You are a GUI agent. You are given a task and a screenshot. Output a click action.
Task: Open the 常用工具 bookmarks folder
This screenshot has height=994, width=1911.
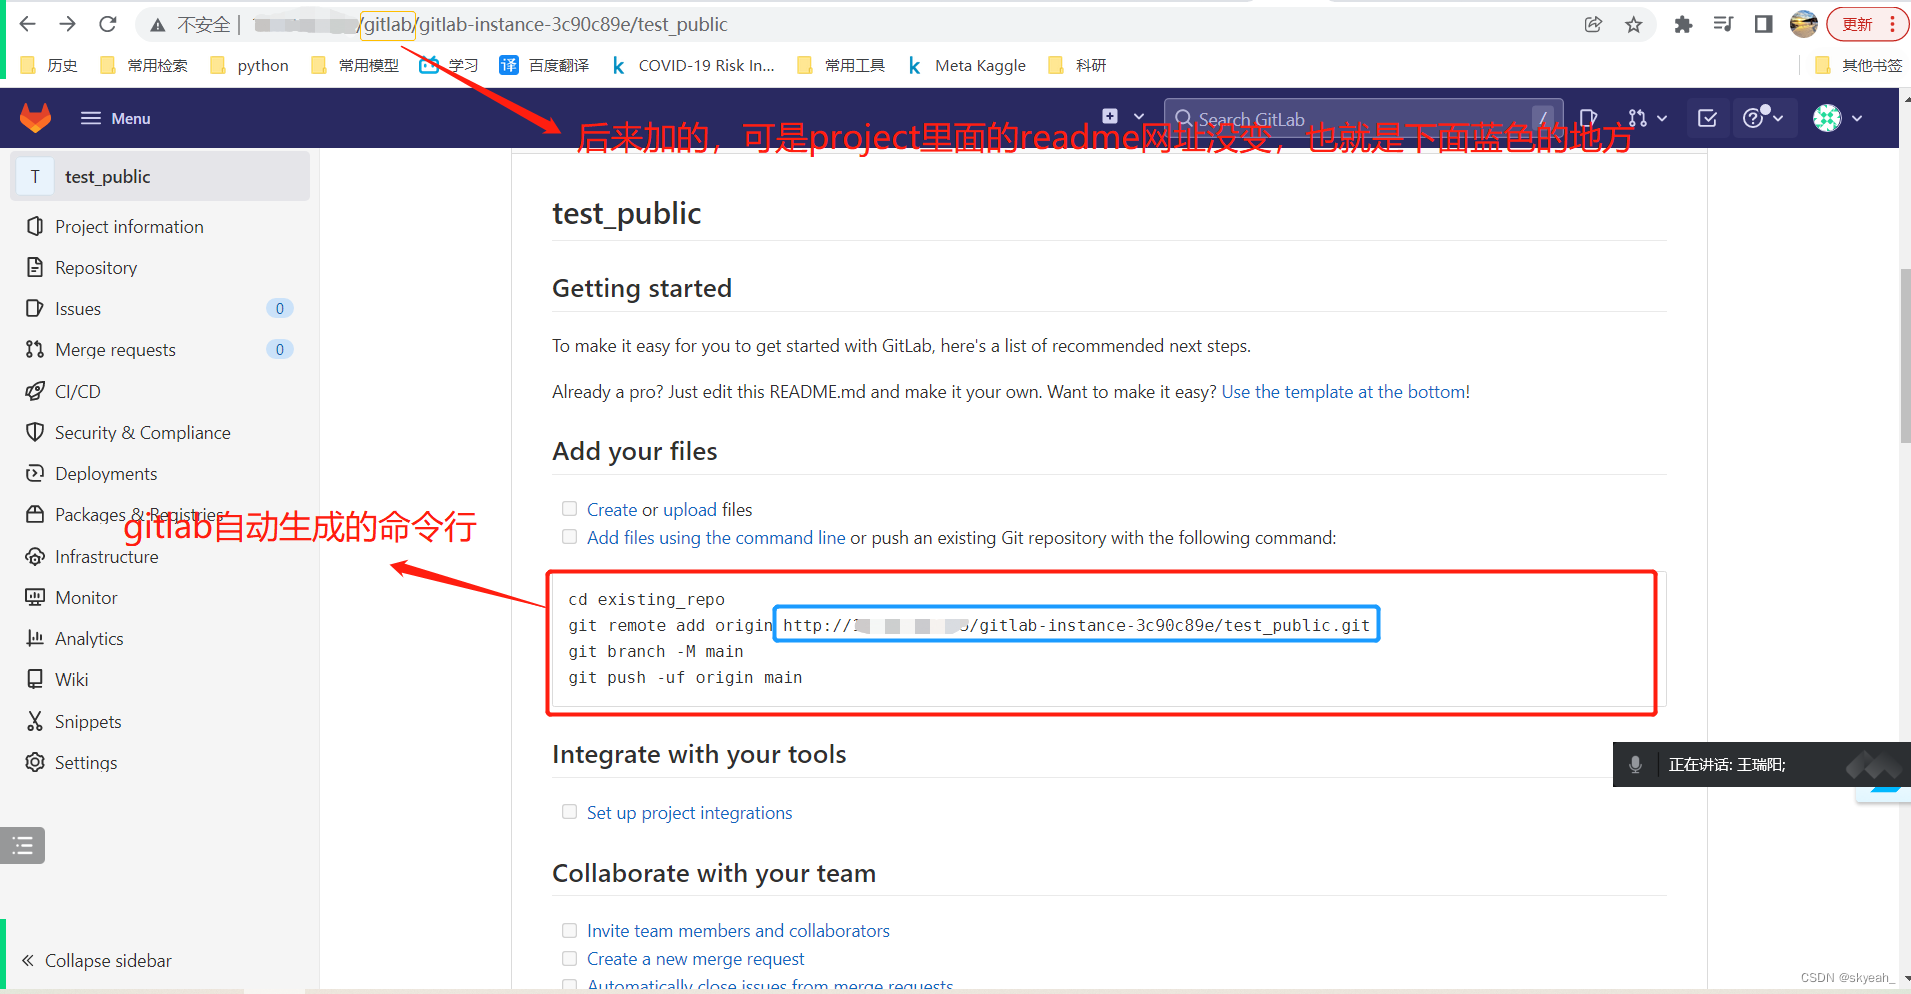point(841,66)
